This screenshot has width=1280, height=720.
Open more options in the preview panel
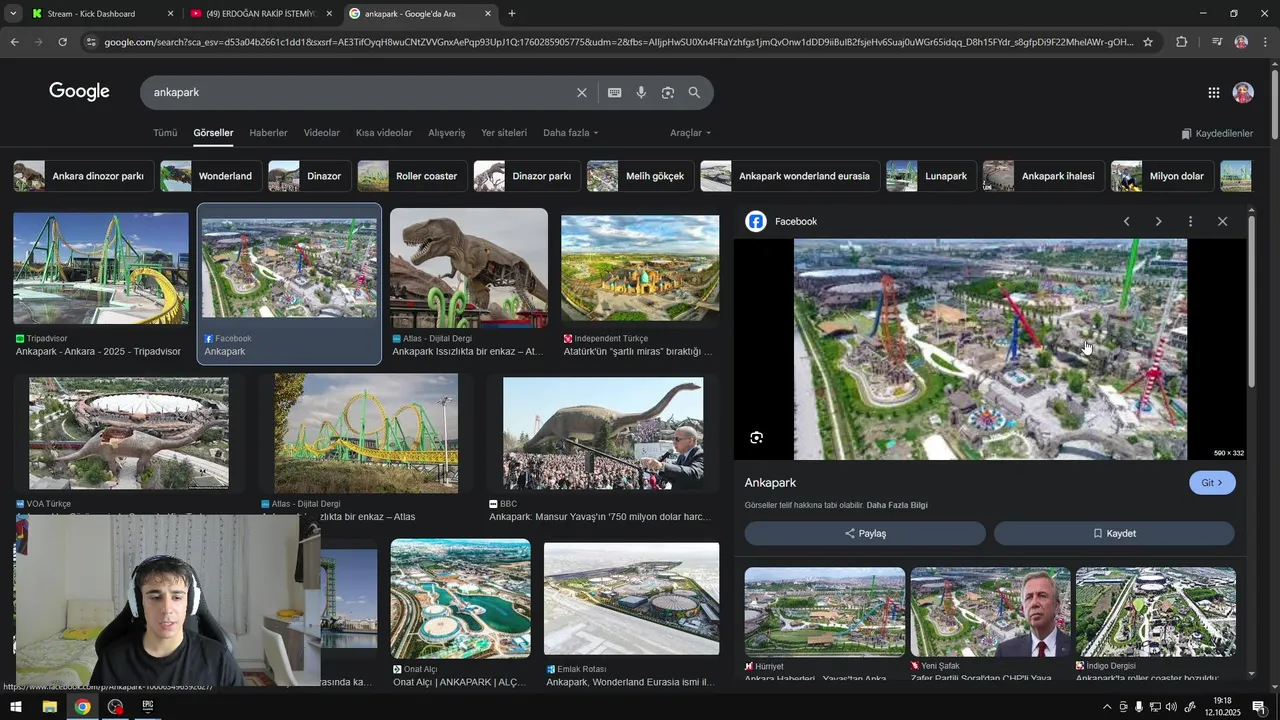(1190, 221)
